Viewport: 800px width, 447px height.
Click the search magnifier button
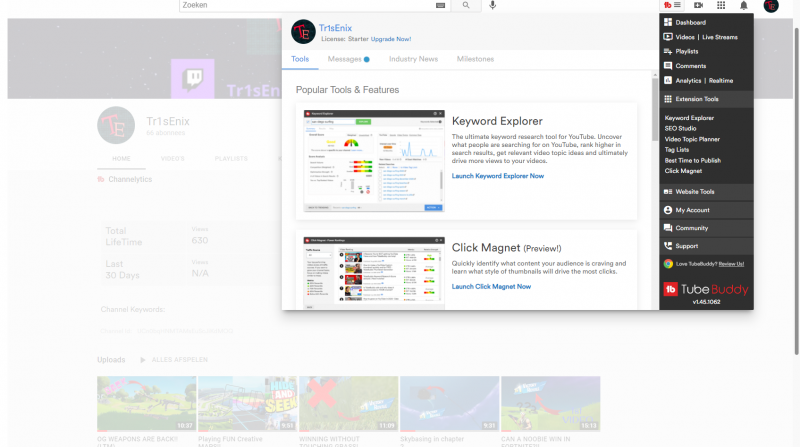466,6
